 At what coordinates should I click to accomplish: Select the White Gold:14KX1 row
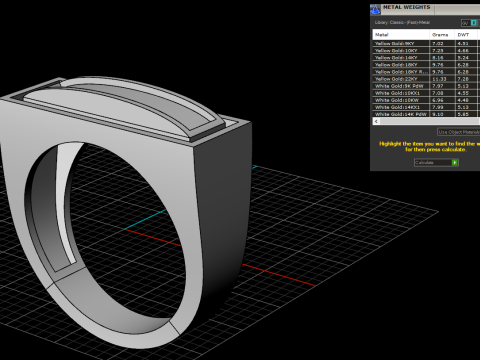(426, 107)
